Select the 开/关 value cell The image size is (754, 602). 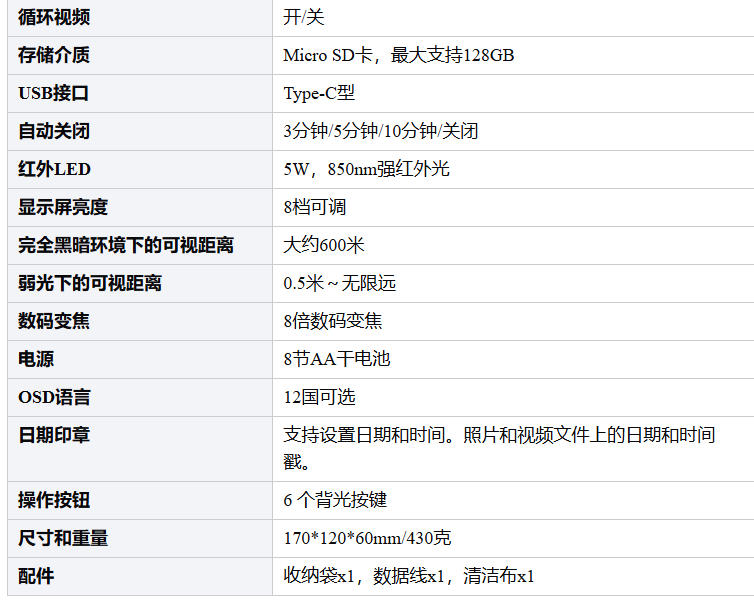pyautogui.click(x=304, y=17)
